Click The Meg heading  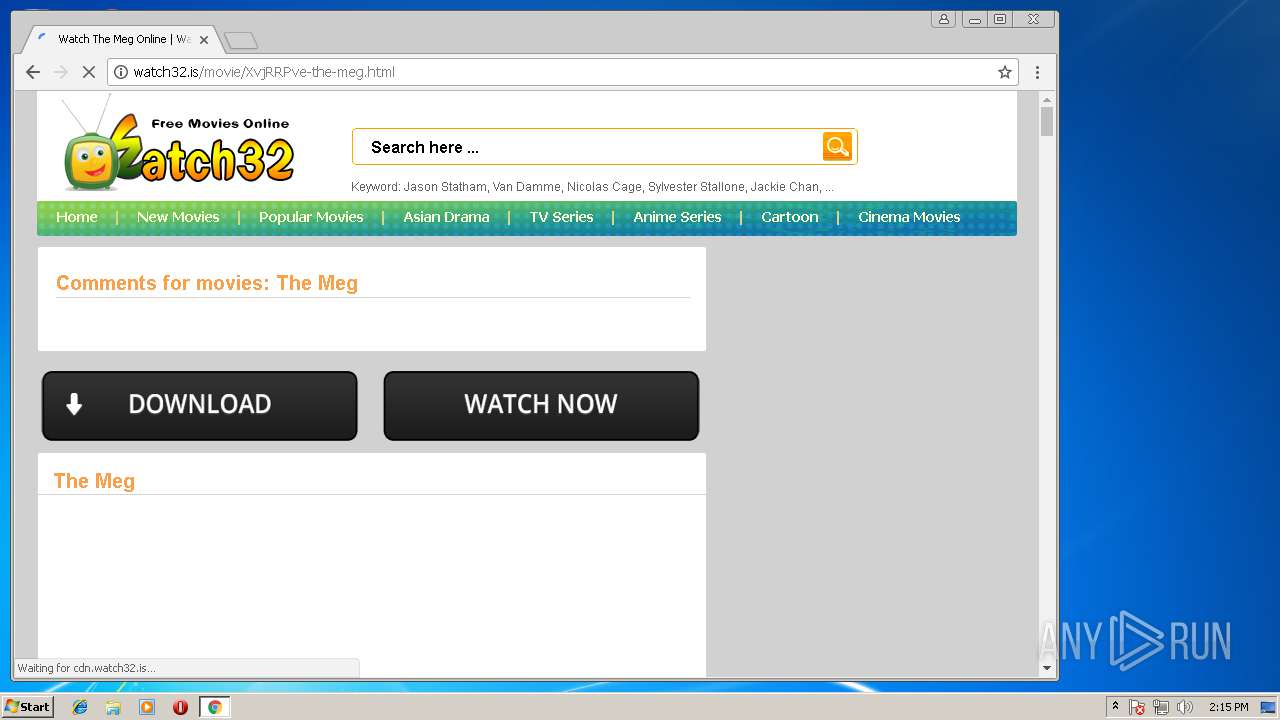(94, 481)
